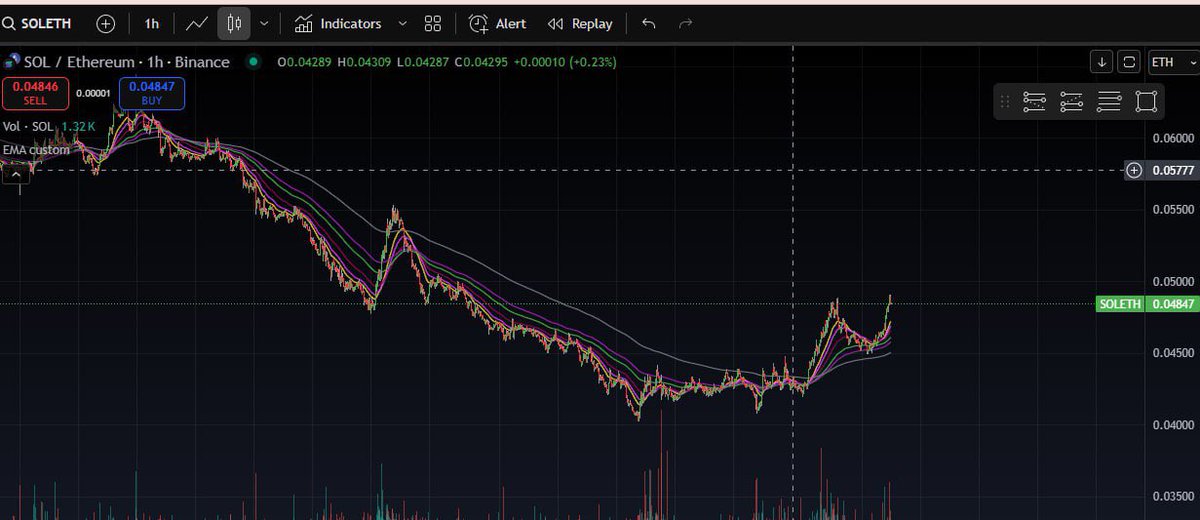Click the 0.04000 price scale label
1200x520 pixels.
pyautogui.click(x=1172, y=424)
